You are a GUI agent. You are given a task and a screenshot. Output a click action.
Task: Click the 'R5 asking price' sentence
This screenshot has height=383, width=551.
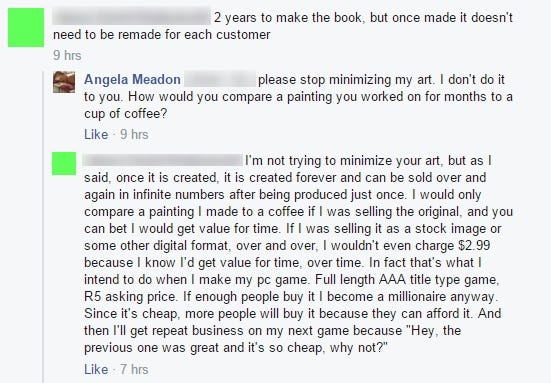tap(131, 297)
